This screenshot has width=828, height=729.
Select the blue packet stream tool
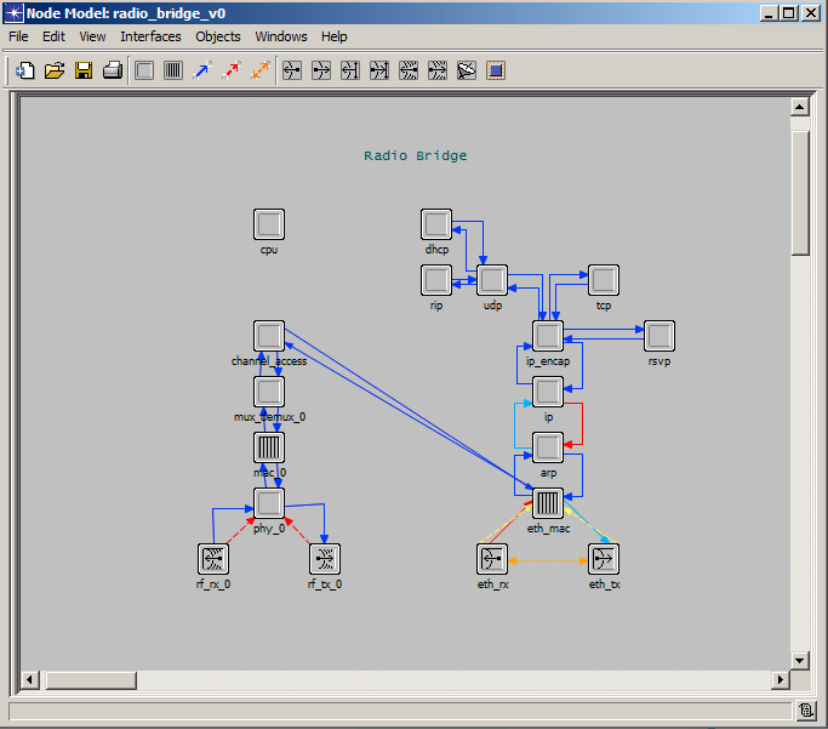(202, 70)
